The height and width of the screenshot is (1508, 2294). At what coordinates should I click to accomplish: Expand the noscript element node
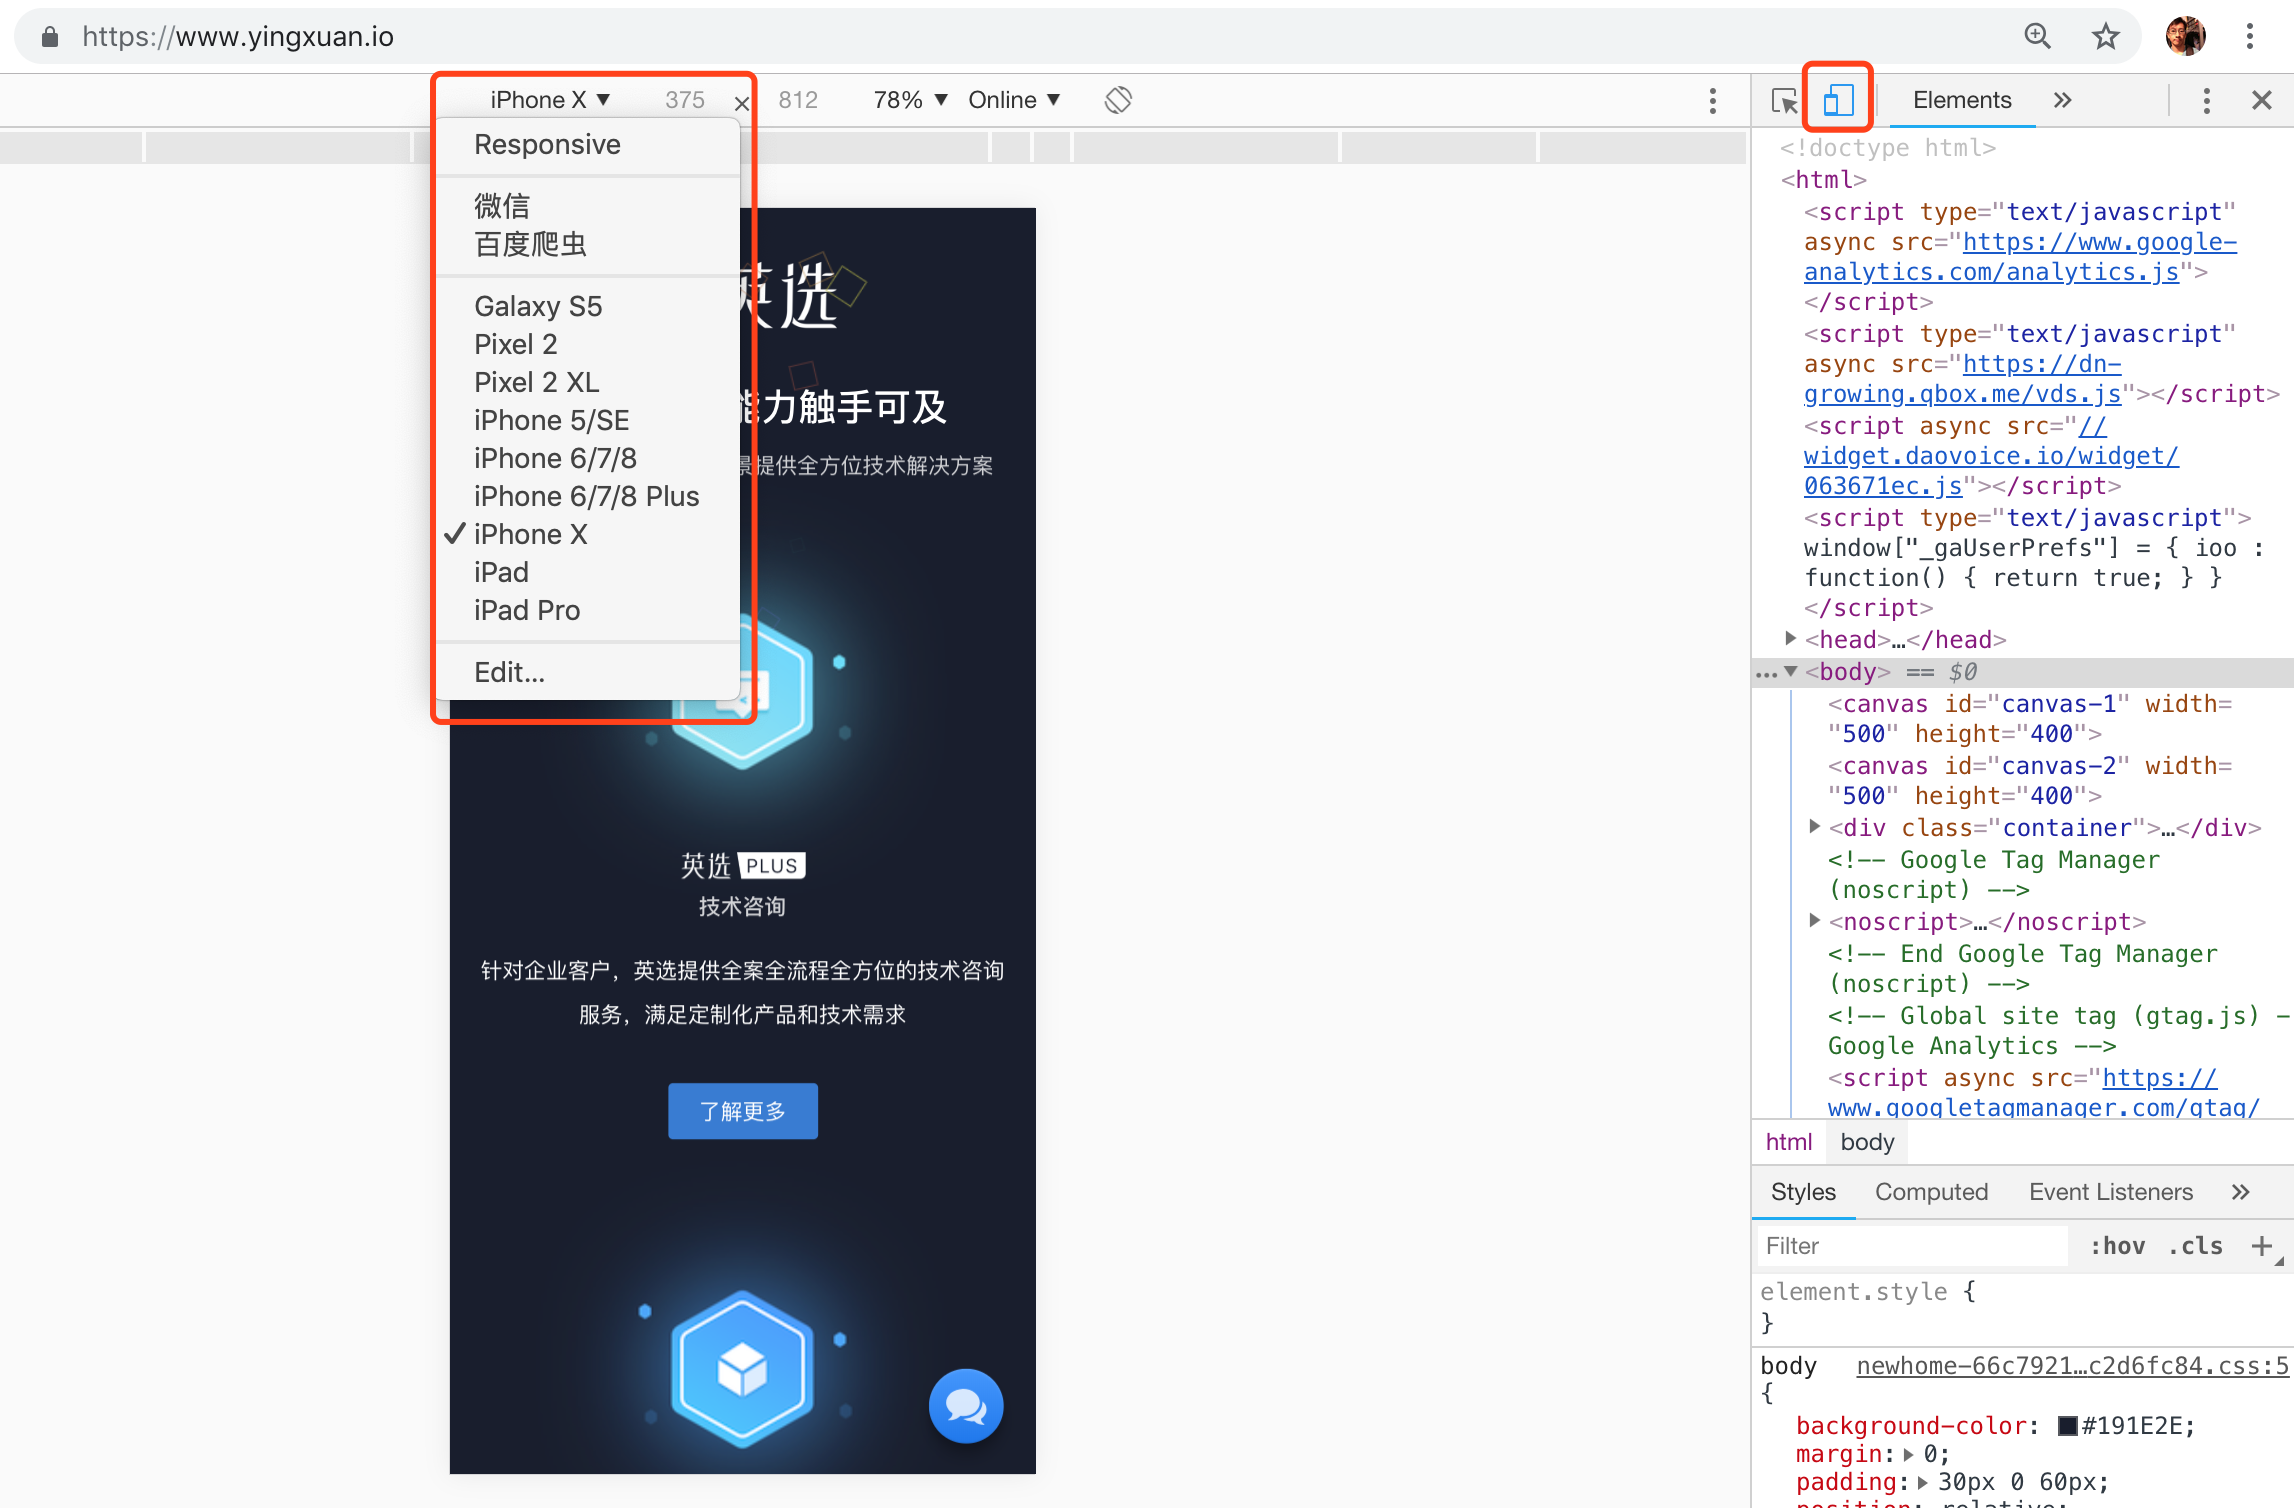pyautogui.click(x=1815, y=920)
